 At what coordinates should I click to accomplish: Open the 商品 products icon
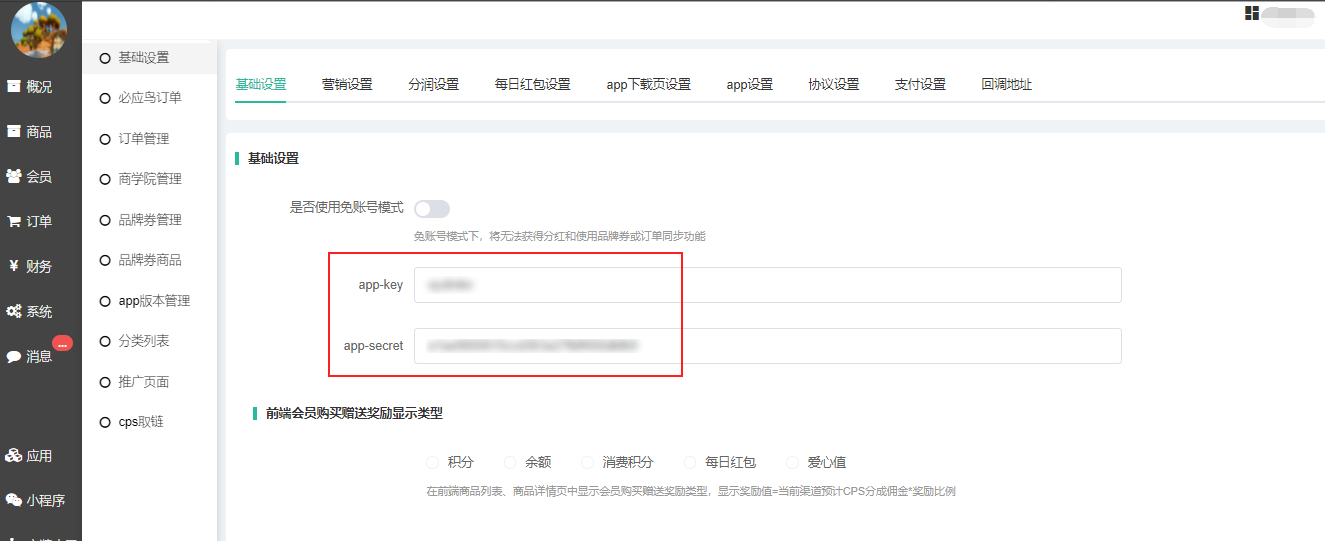point(14,131)
